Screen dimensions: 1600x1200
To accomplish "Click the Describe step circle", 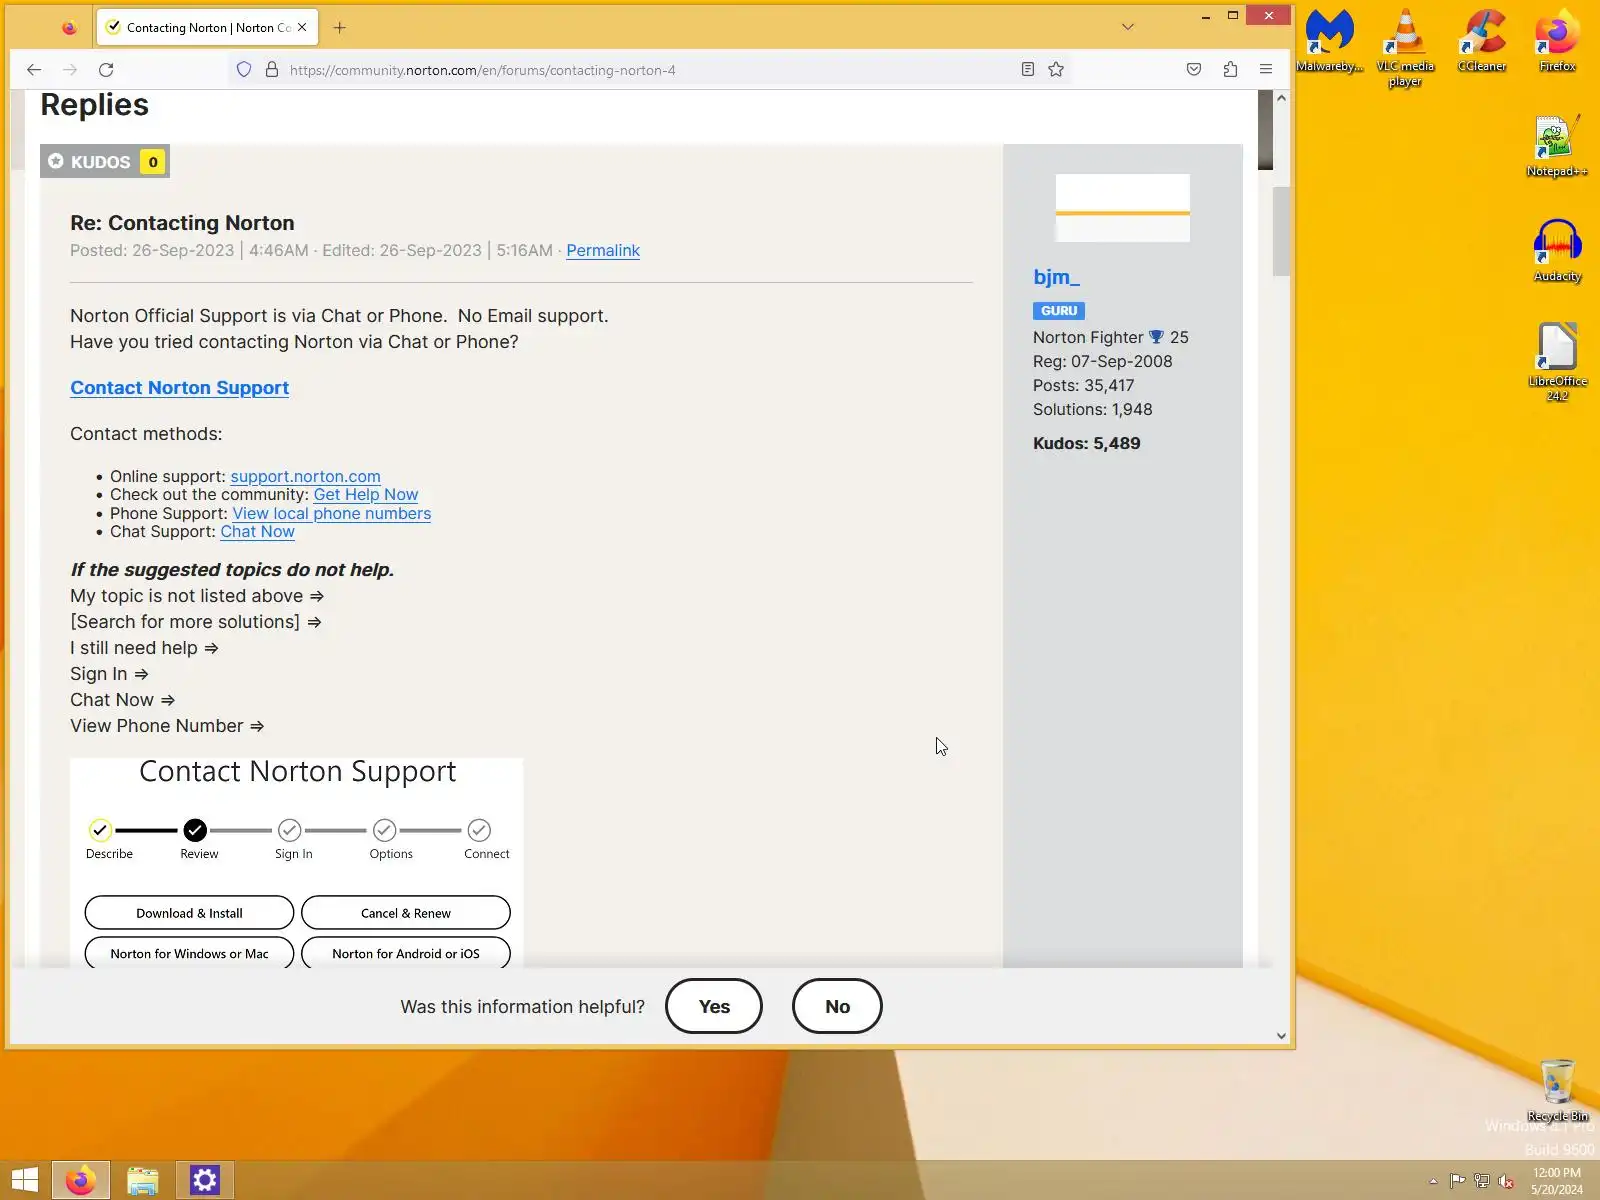I will coord(100,830).
